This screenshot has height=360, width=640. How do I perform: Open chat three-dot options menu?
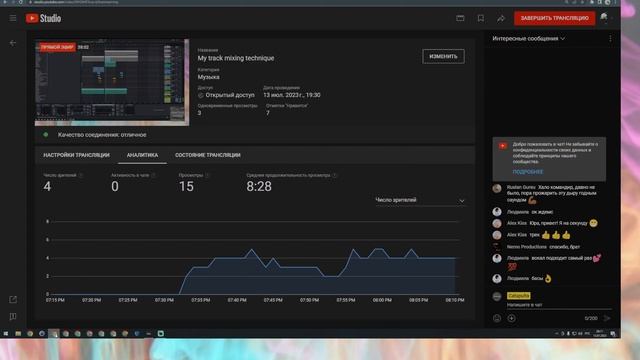click(x=610, y=38)
